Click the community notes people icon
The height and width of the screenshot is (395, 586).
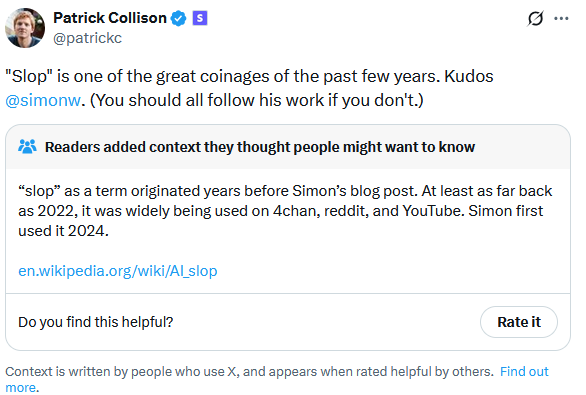27,147
